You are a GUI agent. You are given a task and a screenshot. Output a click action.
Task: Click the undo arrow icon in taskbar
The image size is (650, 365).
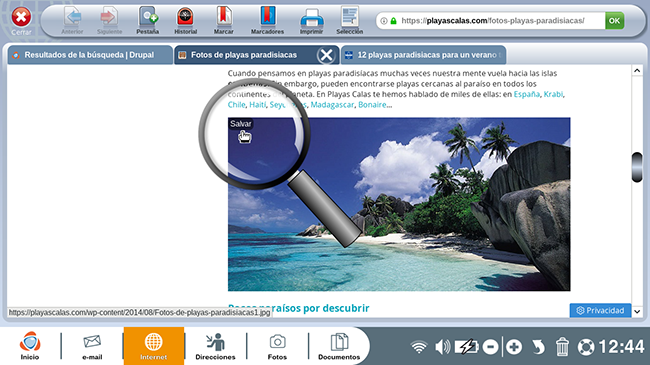538,347
